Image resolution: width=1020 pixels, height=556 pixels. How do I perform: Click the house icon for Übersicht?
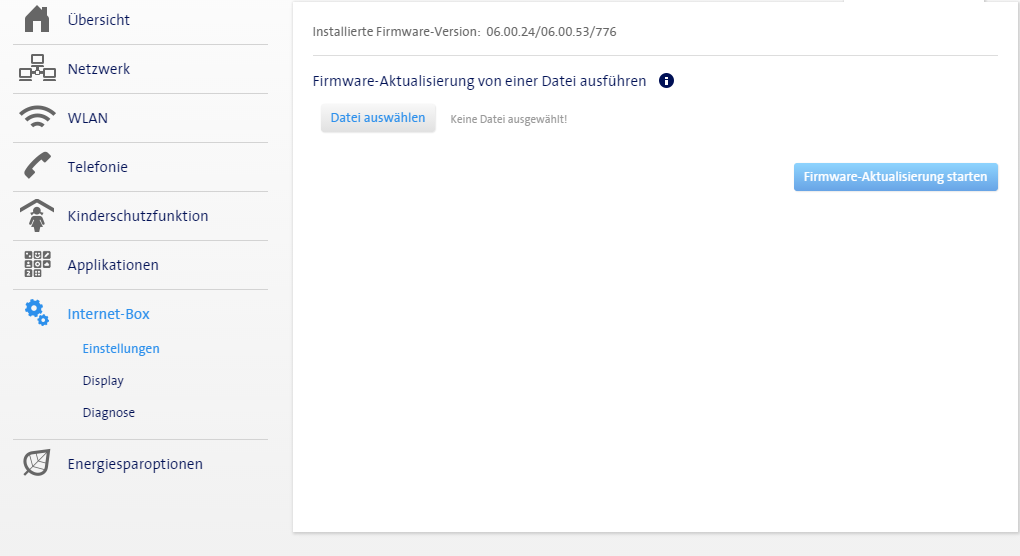click(x=37, y=20)
